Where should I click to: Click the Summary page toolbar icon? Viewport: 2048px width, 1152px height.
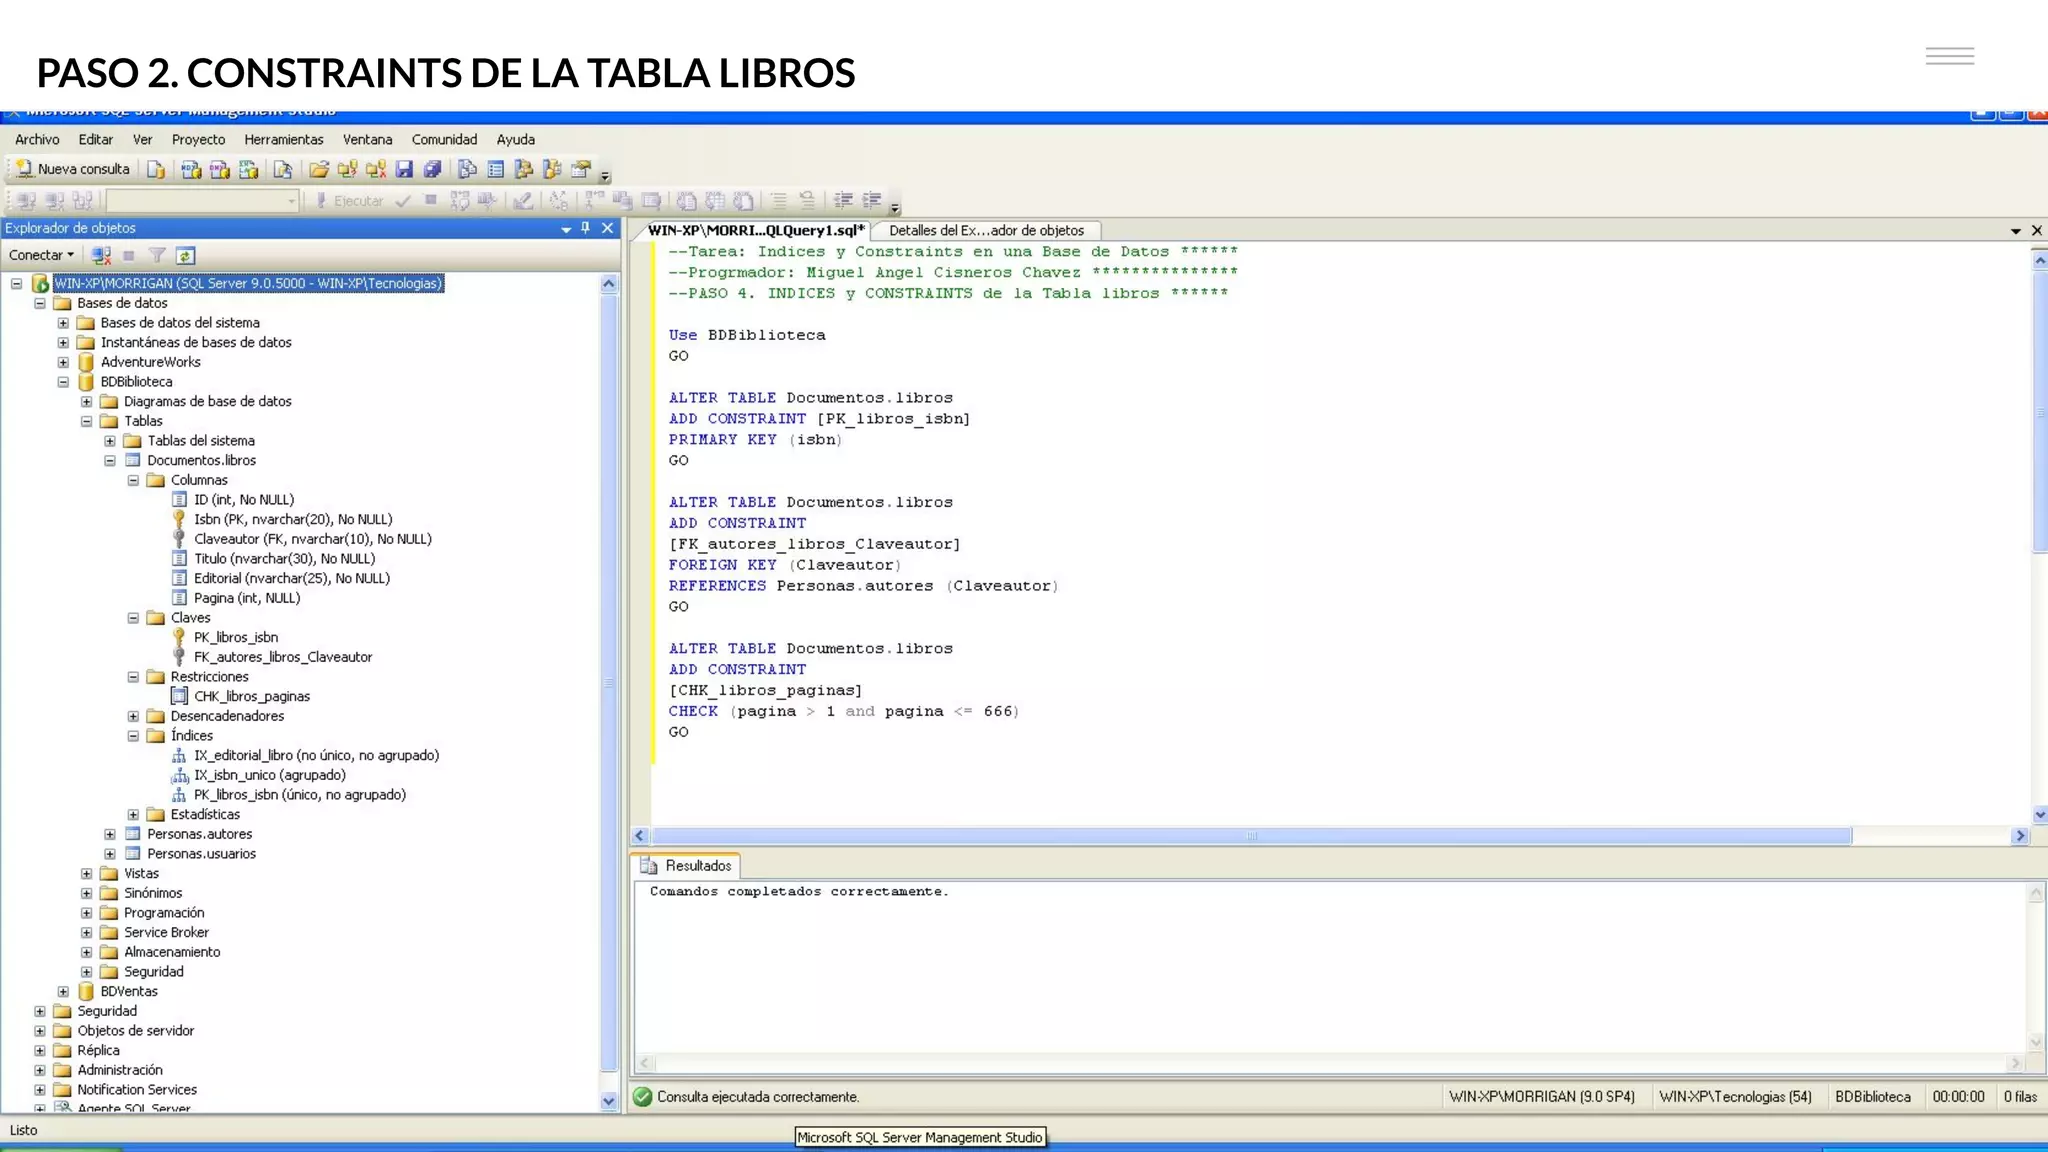(495, 169)
